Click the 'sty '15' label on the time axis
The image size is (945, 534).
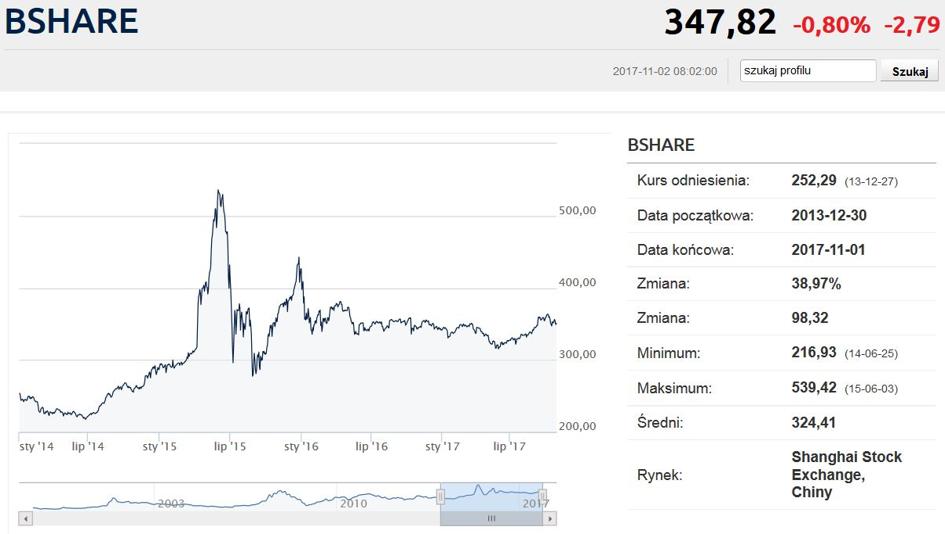(x=160, y=446)
